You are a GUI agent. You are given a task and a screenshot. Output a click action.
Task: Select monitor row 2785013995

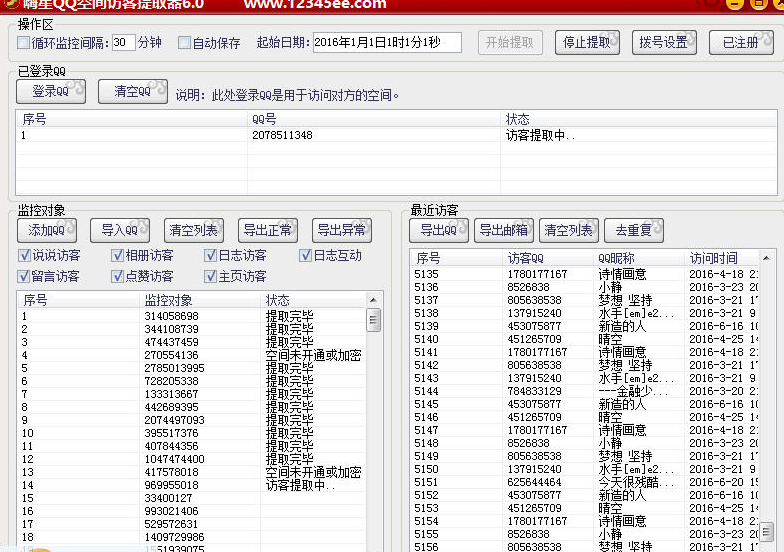click(192, 368)
